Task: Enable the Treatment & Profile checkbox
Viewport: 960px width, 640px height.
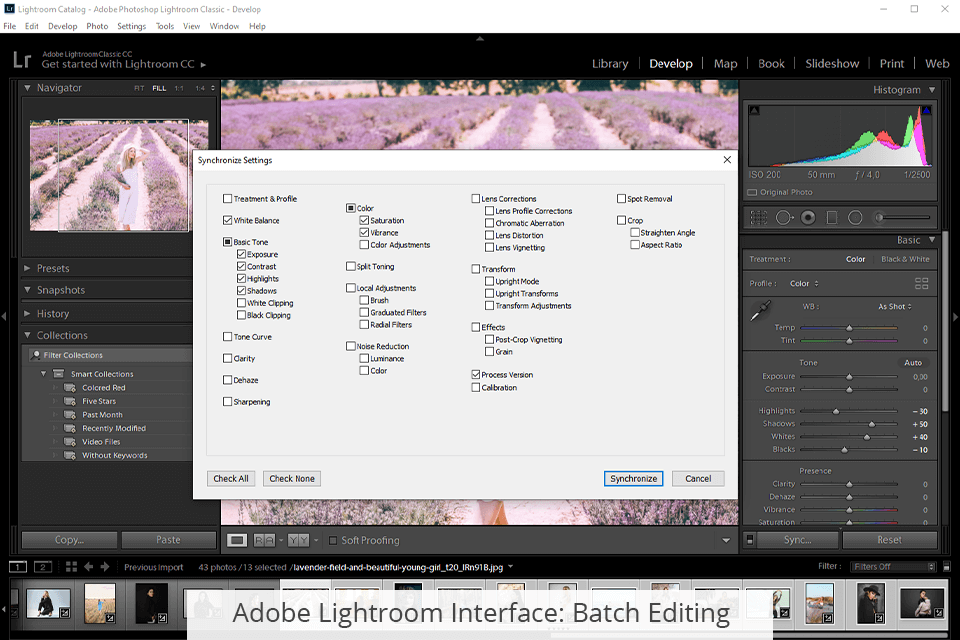Action: tap(228, 198)
